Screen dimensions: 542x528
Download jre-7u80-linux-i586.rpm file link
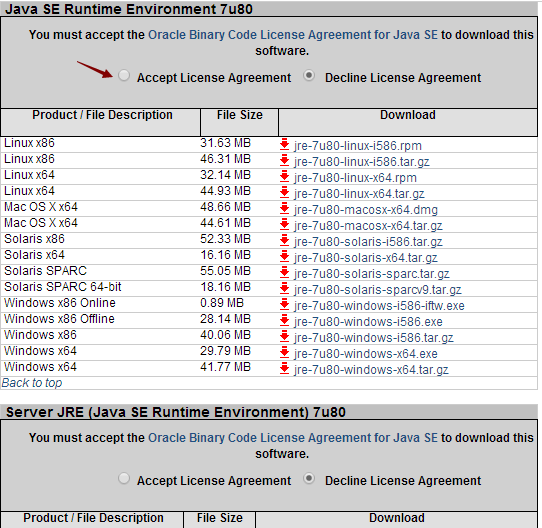[x=358, y=146]
